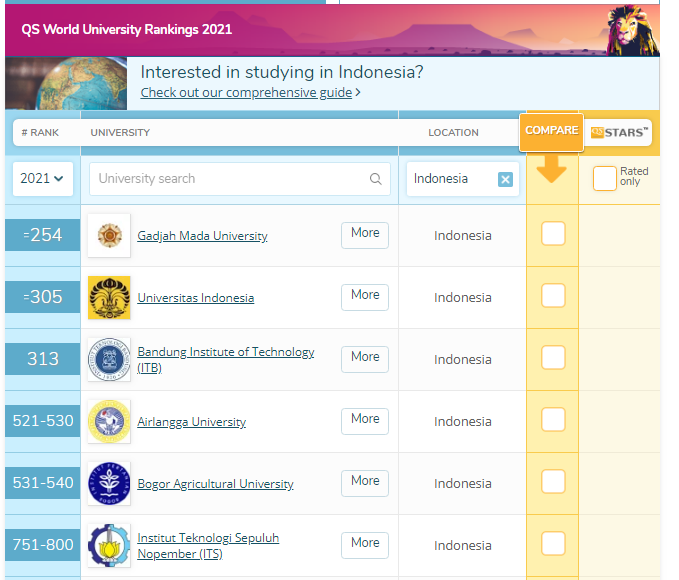Tick compare checkbox for Universitas Indonesia
Viewport: 679px width, 580px height.
click(x=552, y=296)
